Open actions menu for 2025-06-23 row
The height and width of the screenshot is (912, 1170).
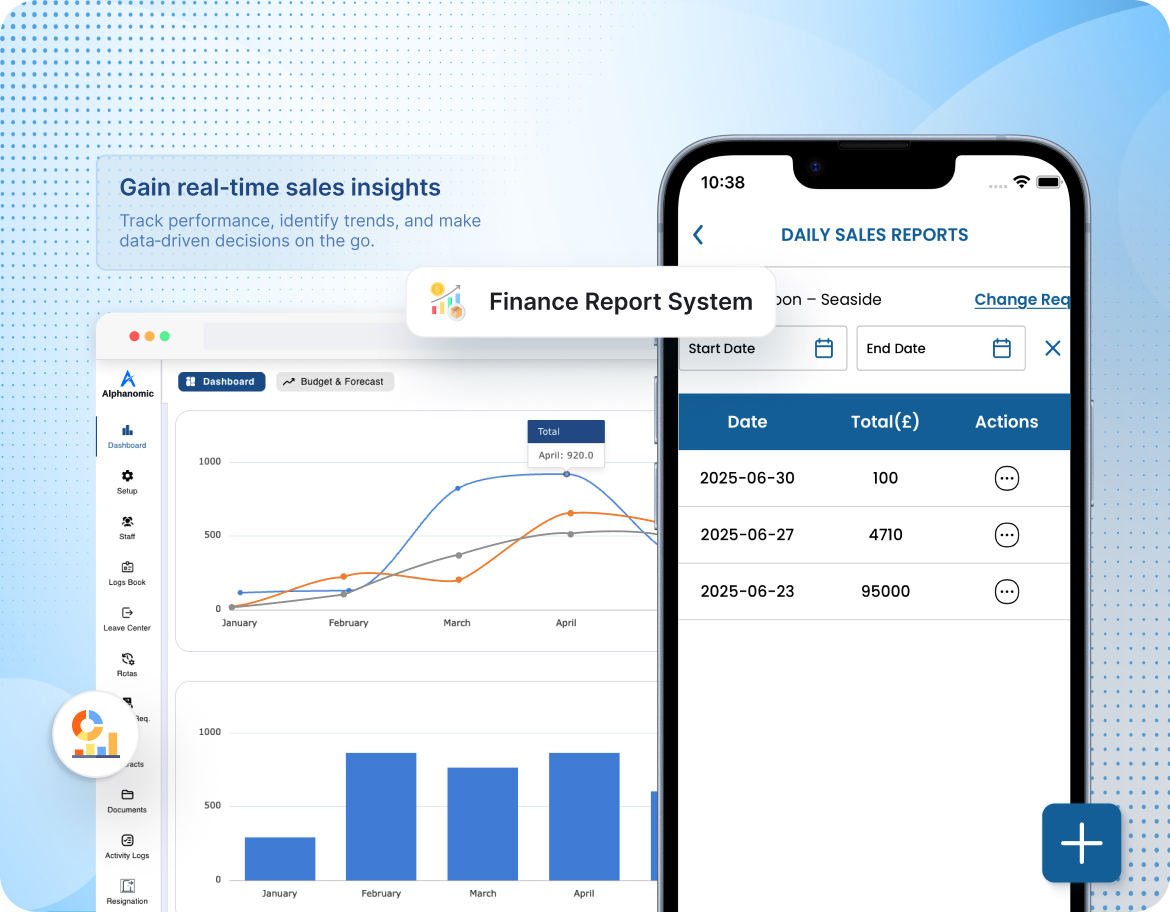1007,592
